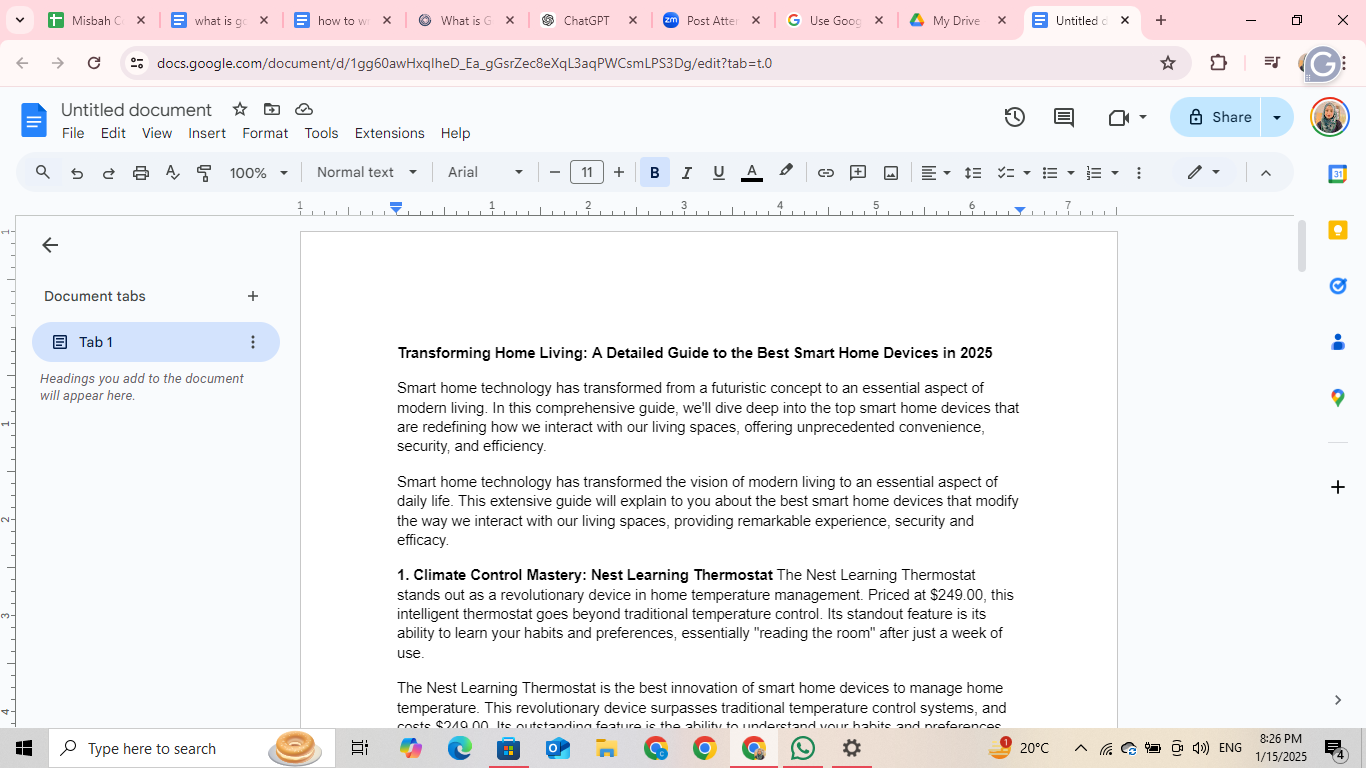1366x768 pixels.
Task: Open the Format menu
Action: 265,133
